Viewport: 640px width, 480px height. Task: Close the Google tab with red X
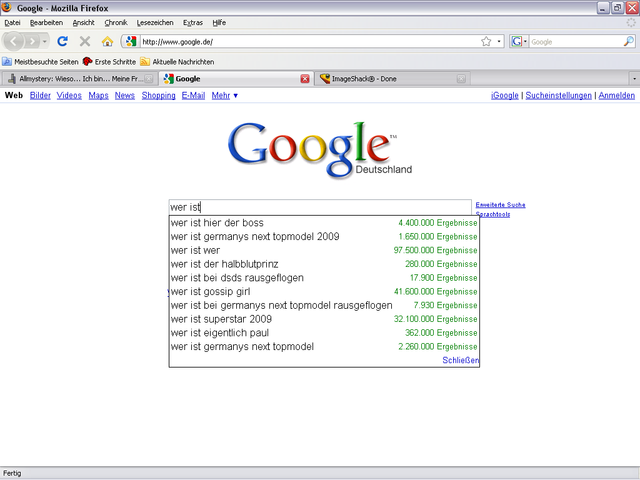point(305,79)
